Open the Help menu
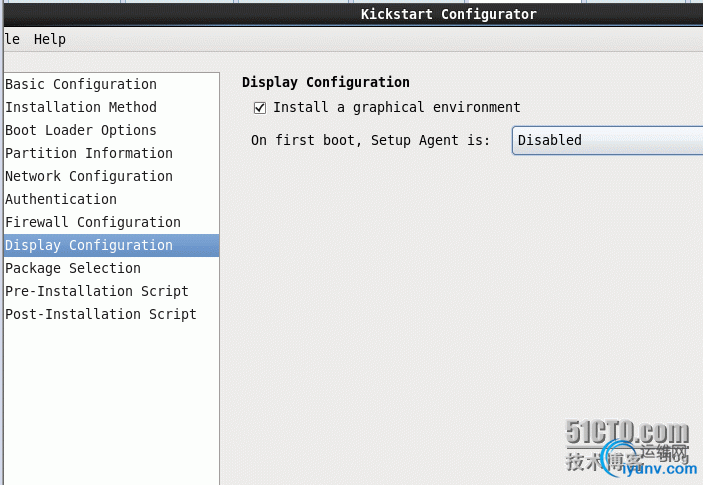 [x=50, y=39]
